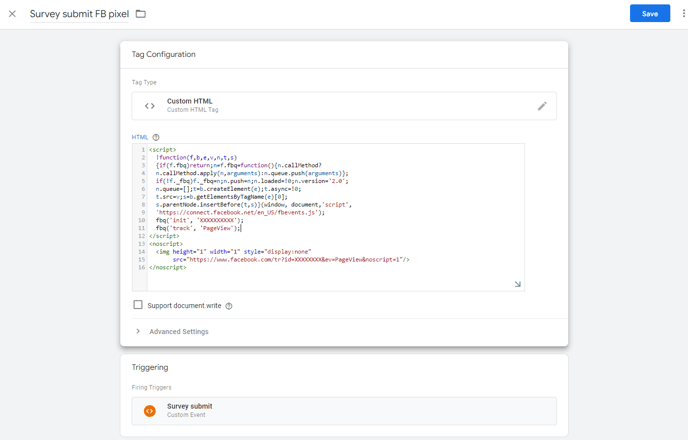
Task: Click the HTML field label
Action: click(x=140, y=137)
